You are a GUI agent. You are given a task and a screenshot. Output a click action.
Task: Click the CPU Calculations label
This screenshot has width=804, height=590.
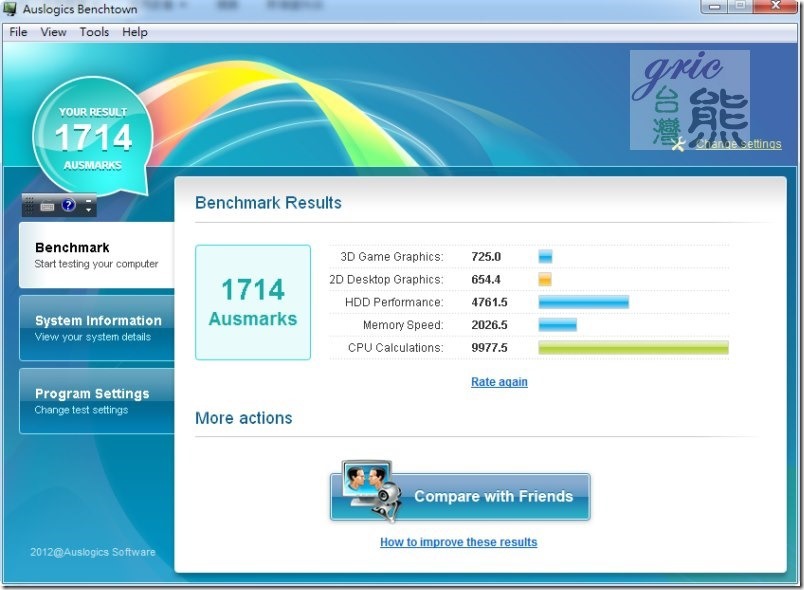[395, 348]
